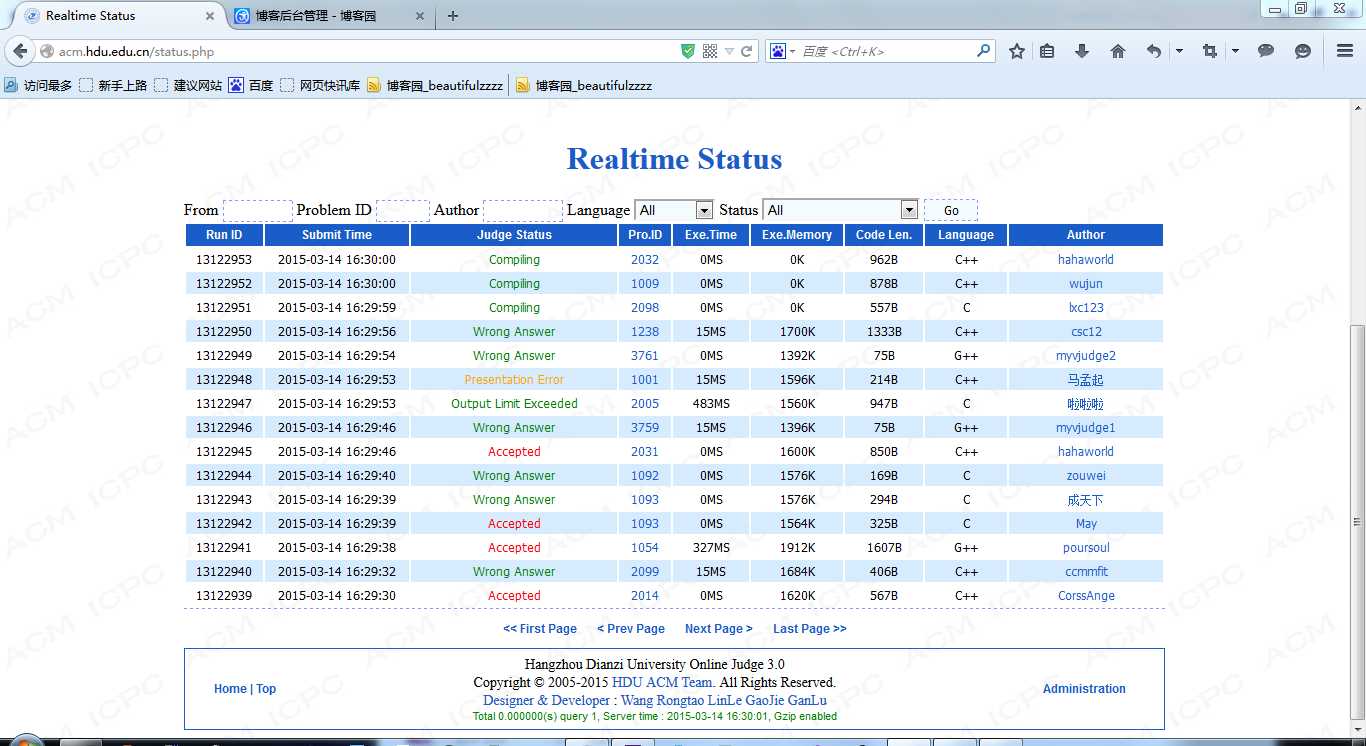Click the green shield security icon
Screen dimensions: 1366x746
688,51
